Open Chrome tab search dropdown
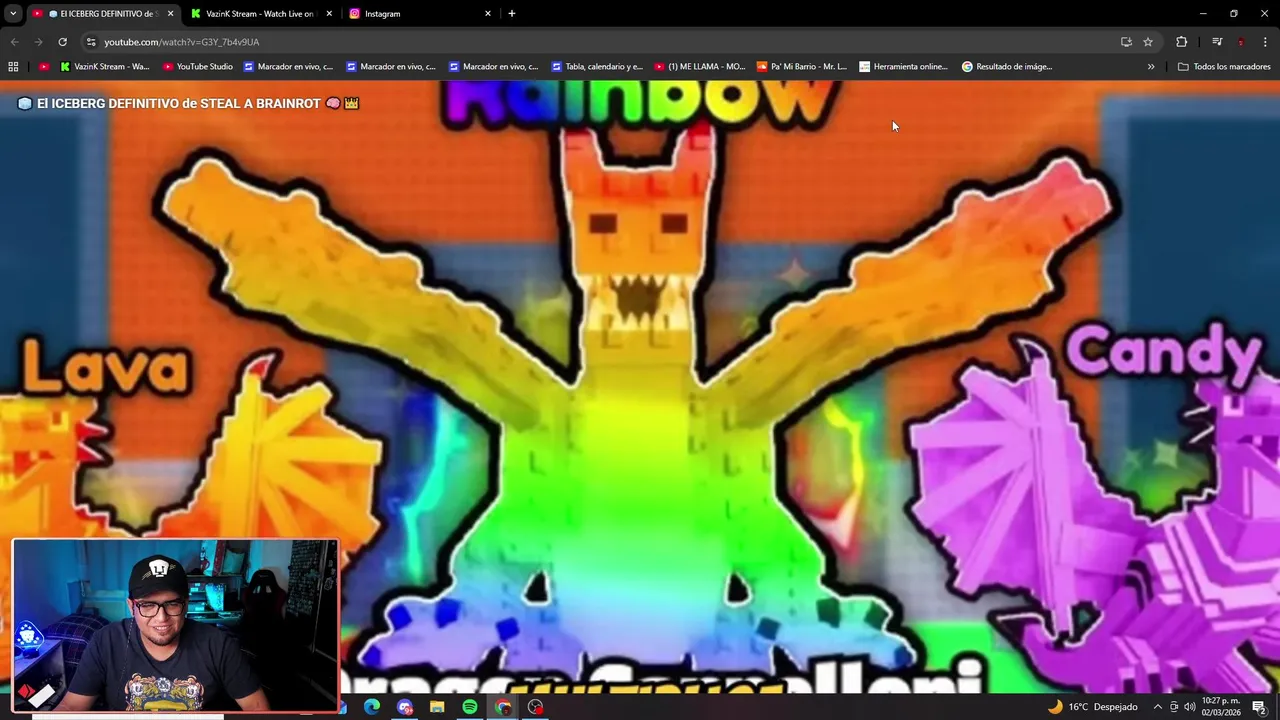 pyautogui.click(x=13, y=14)
